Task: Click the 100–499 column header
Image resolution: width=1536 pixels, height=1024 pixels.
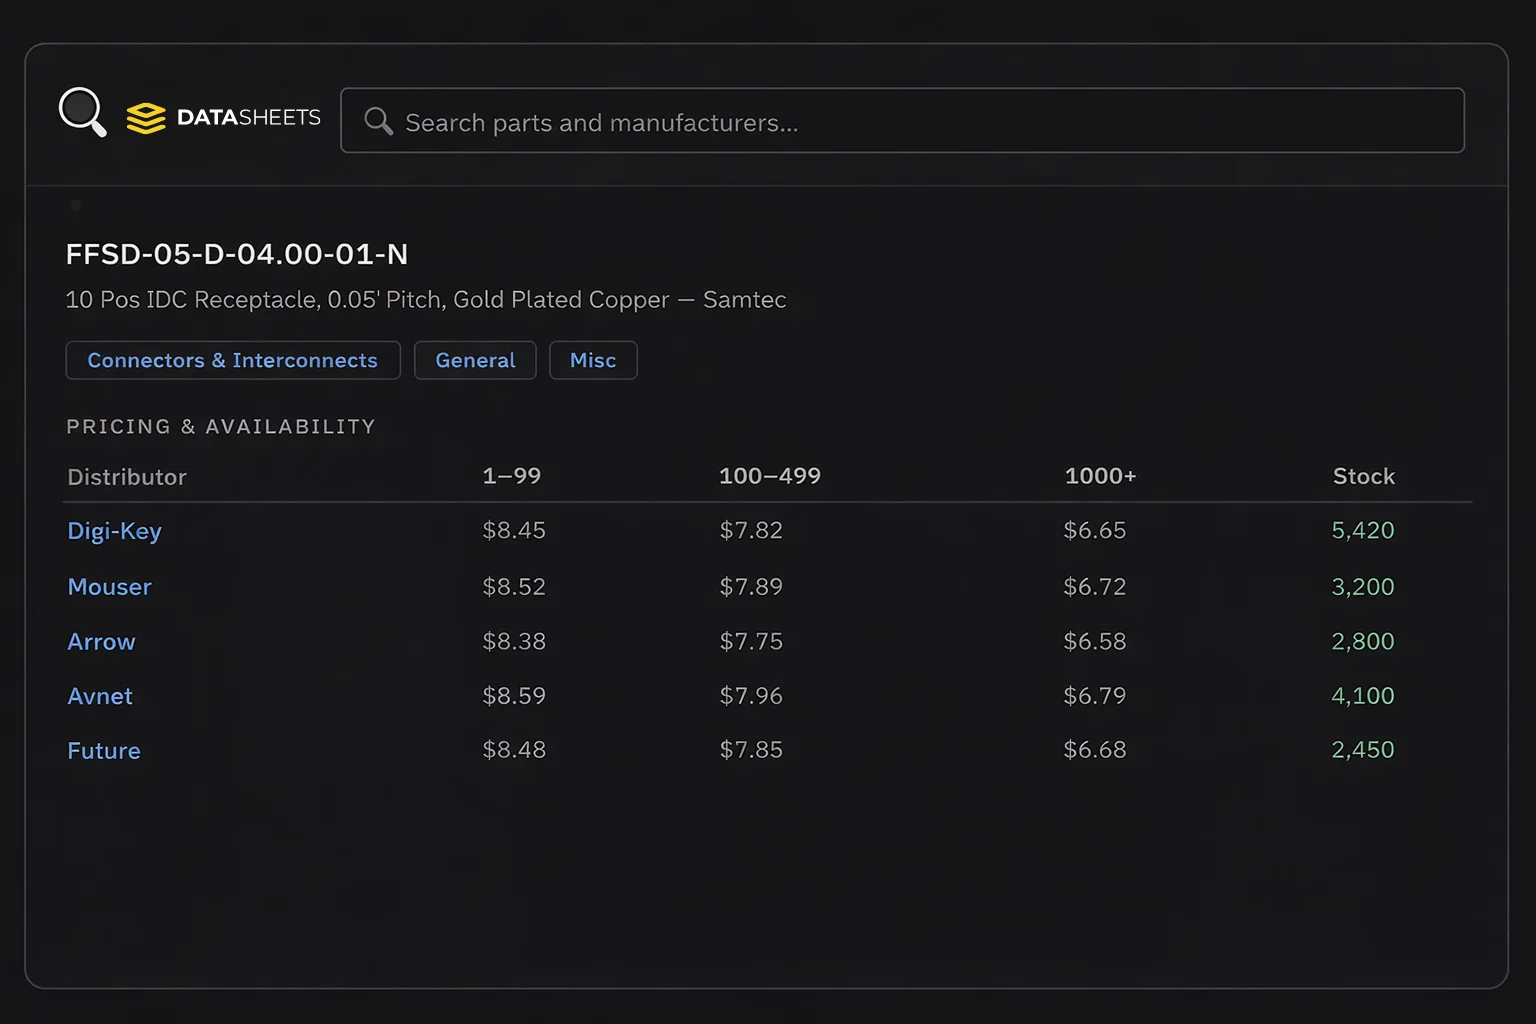Action: coord(770,476)
